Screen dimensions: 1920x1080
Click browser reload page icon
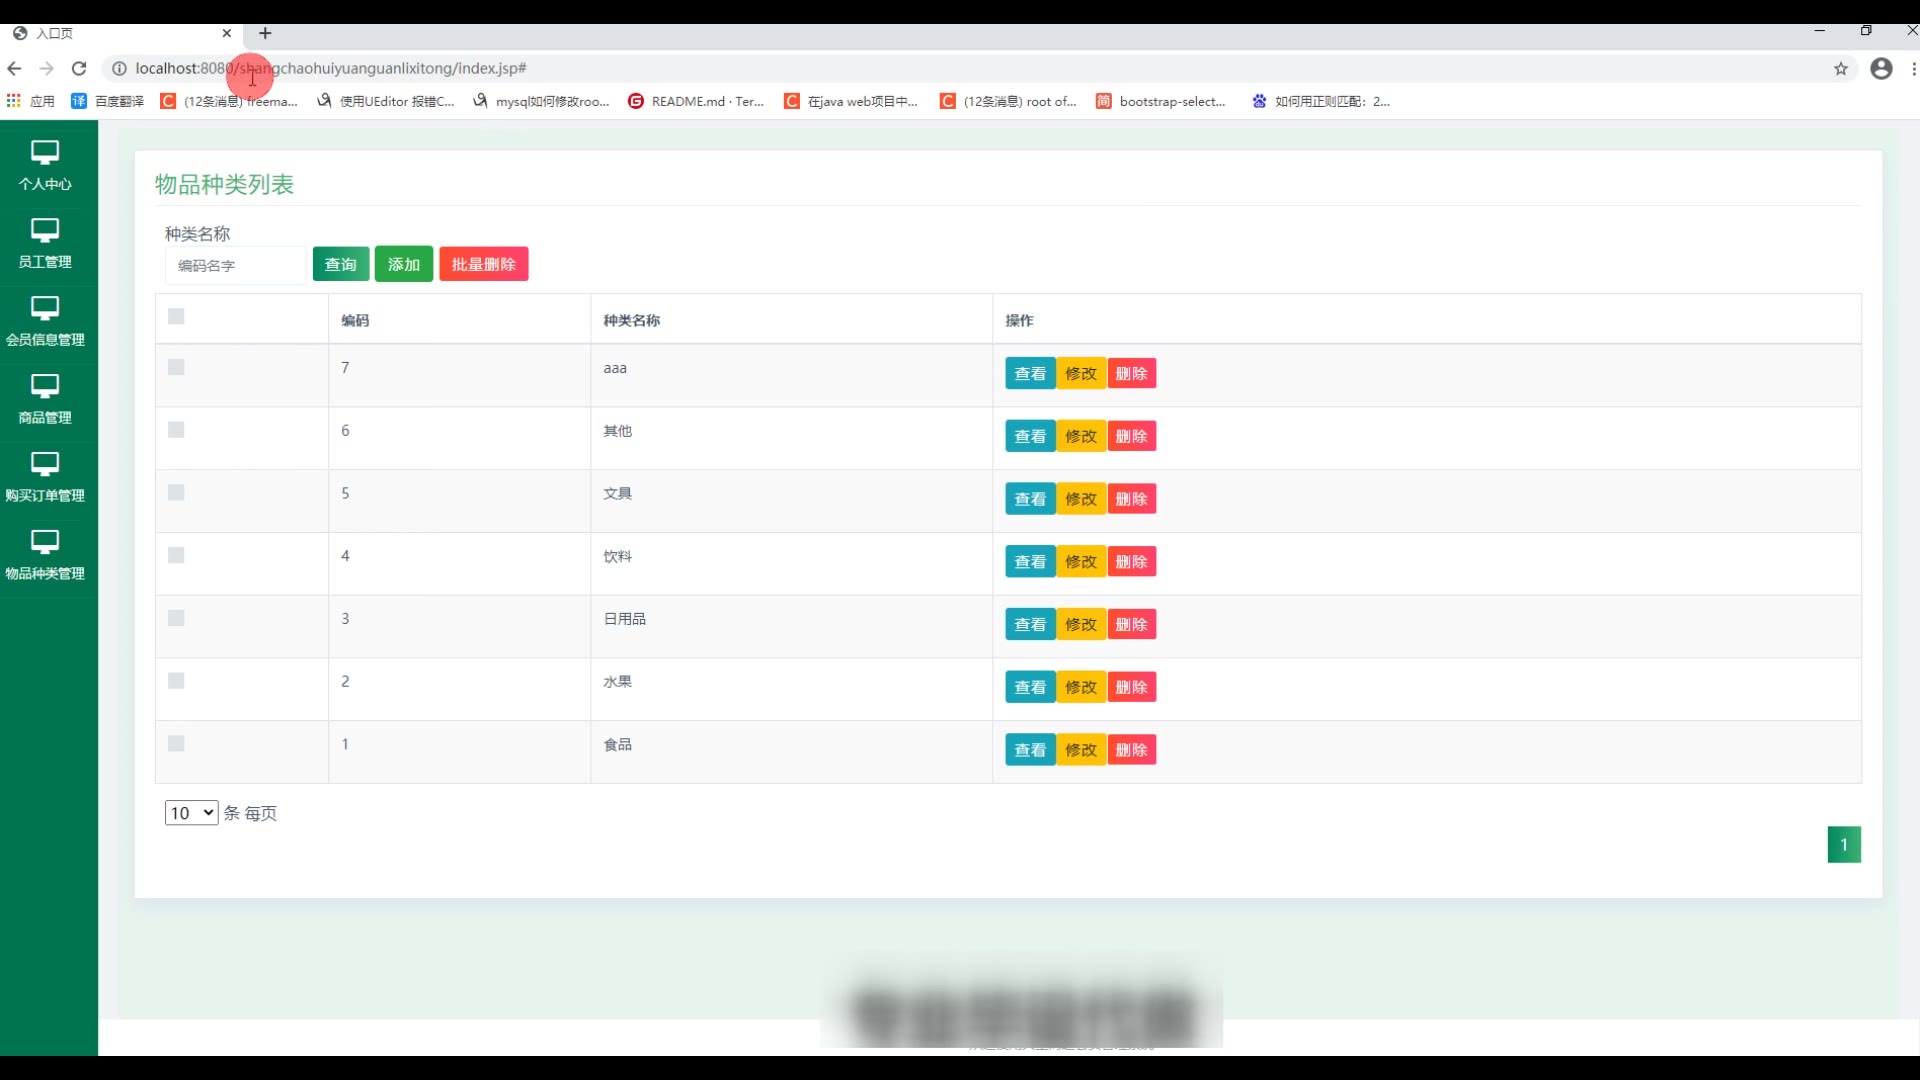(x=79, y=68)
